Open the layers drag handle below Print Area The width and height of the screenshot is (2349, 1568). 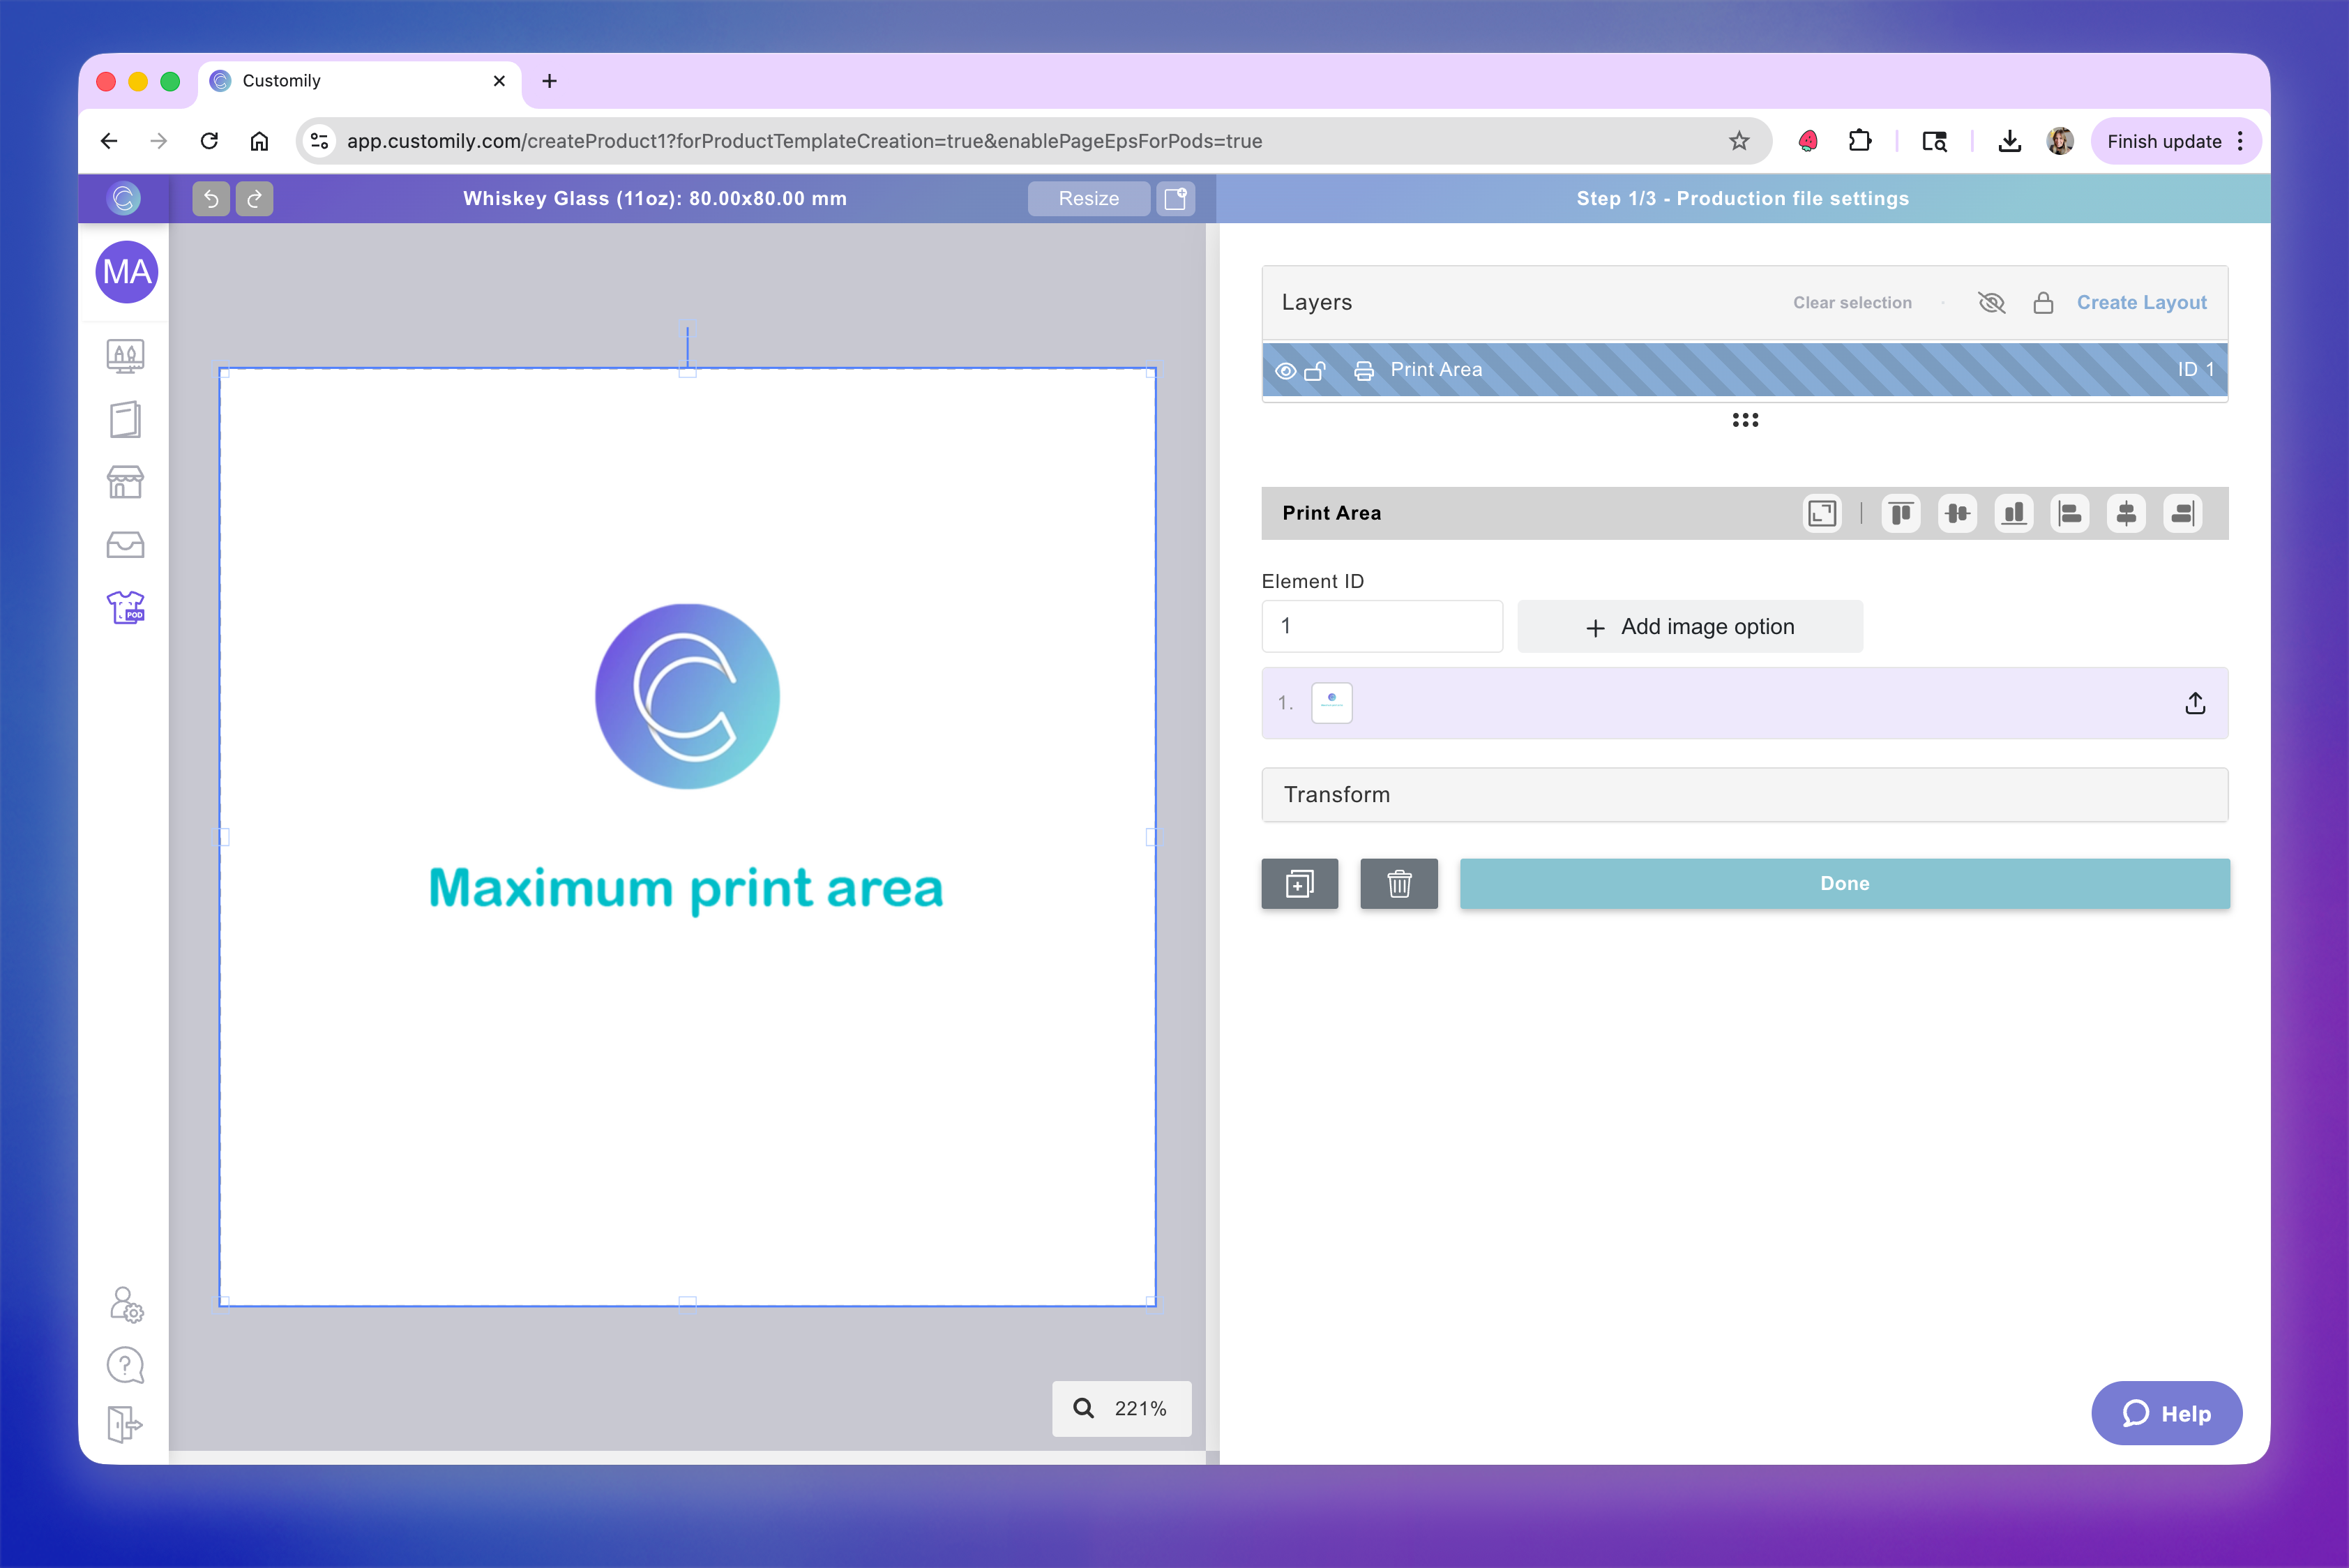click(1745, 420)
